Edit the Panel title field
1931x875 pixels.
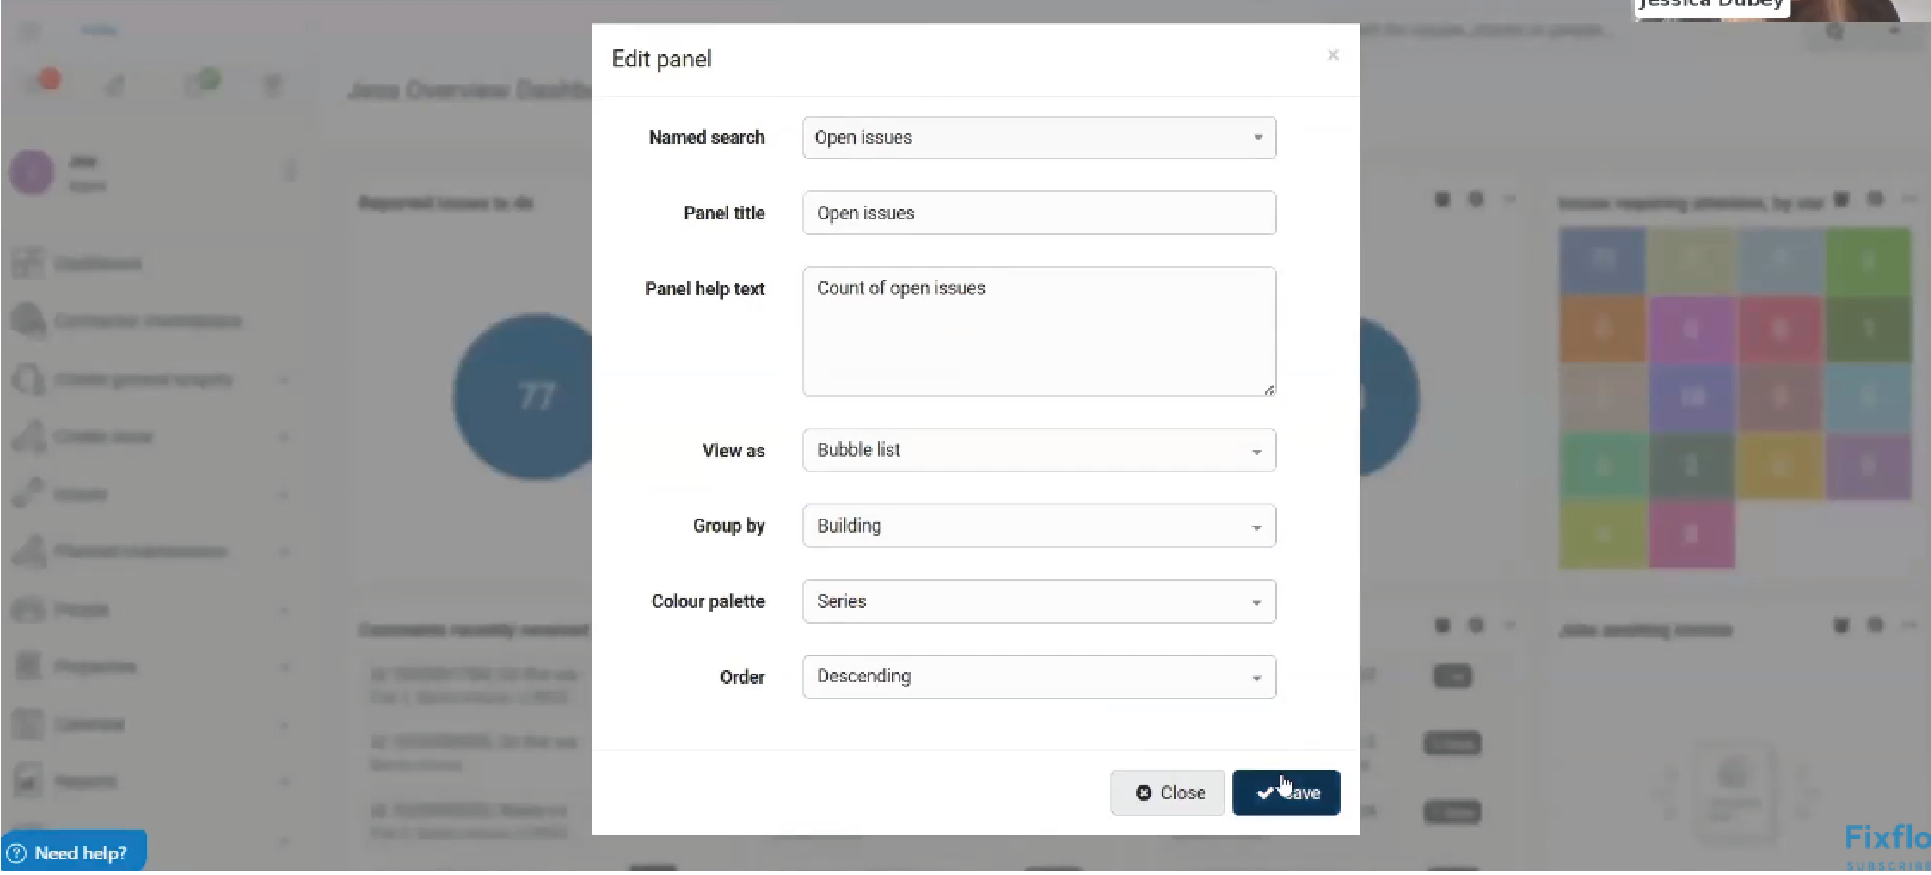tap(1039, 213)
